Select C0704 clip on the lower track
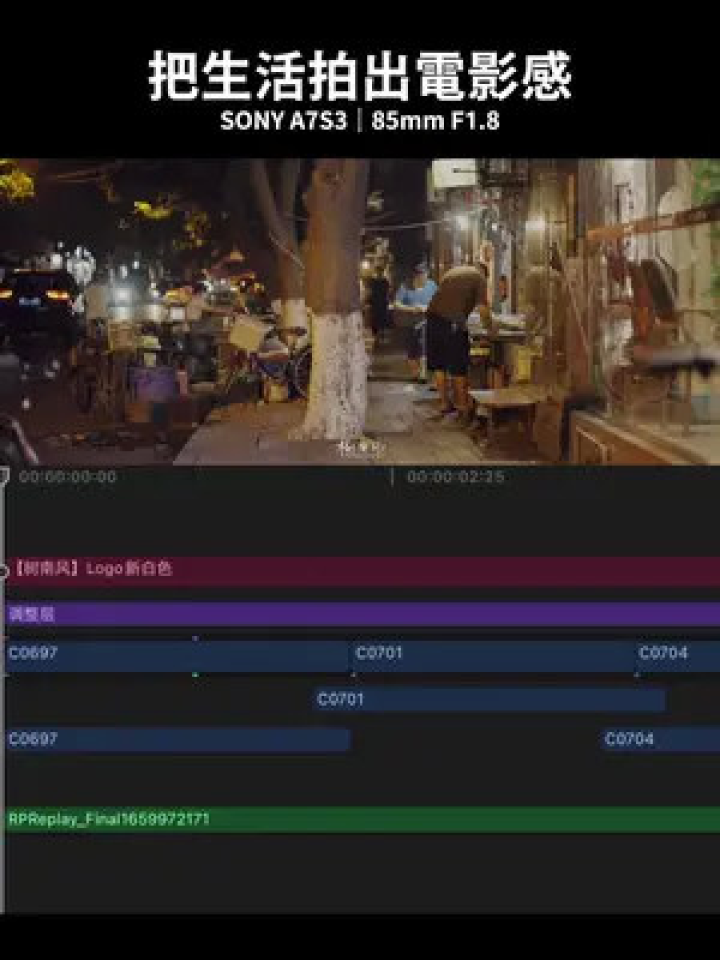Viewport: 720px width, 960px height. [x=661, y=740]
